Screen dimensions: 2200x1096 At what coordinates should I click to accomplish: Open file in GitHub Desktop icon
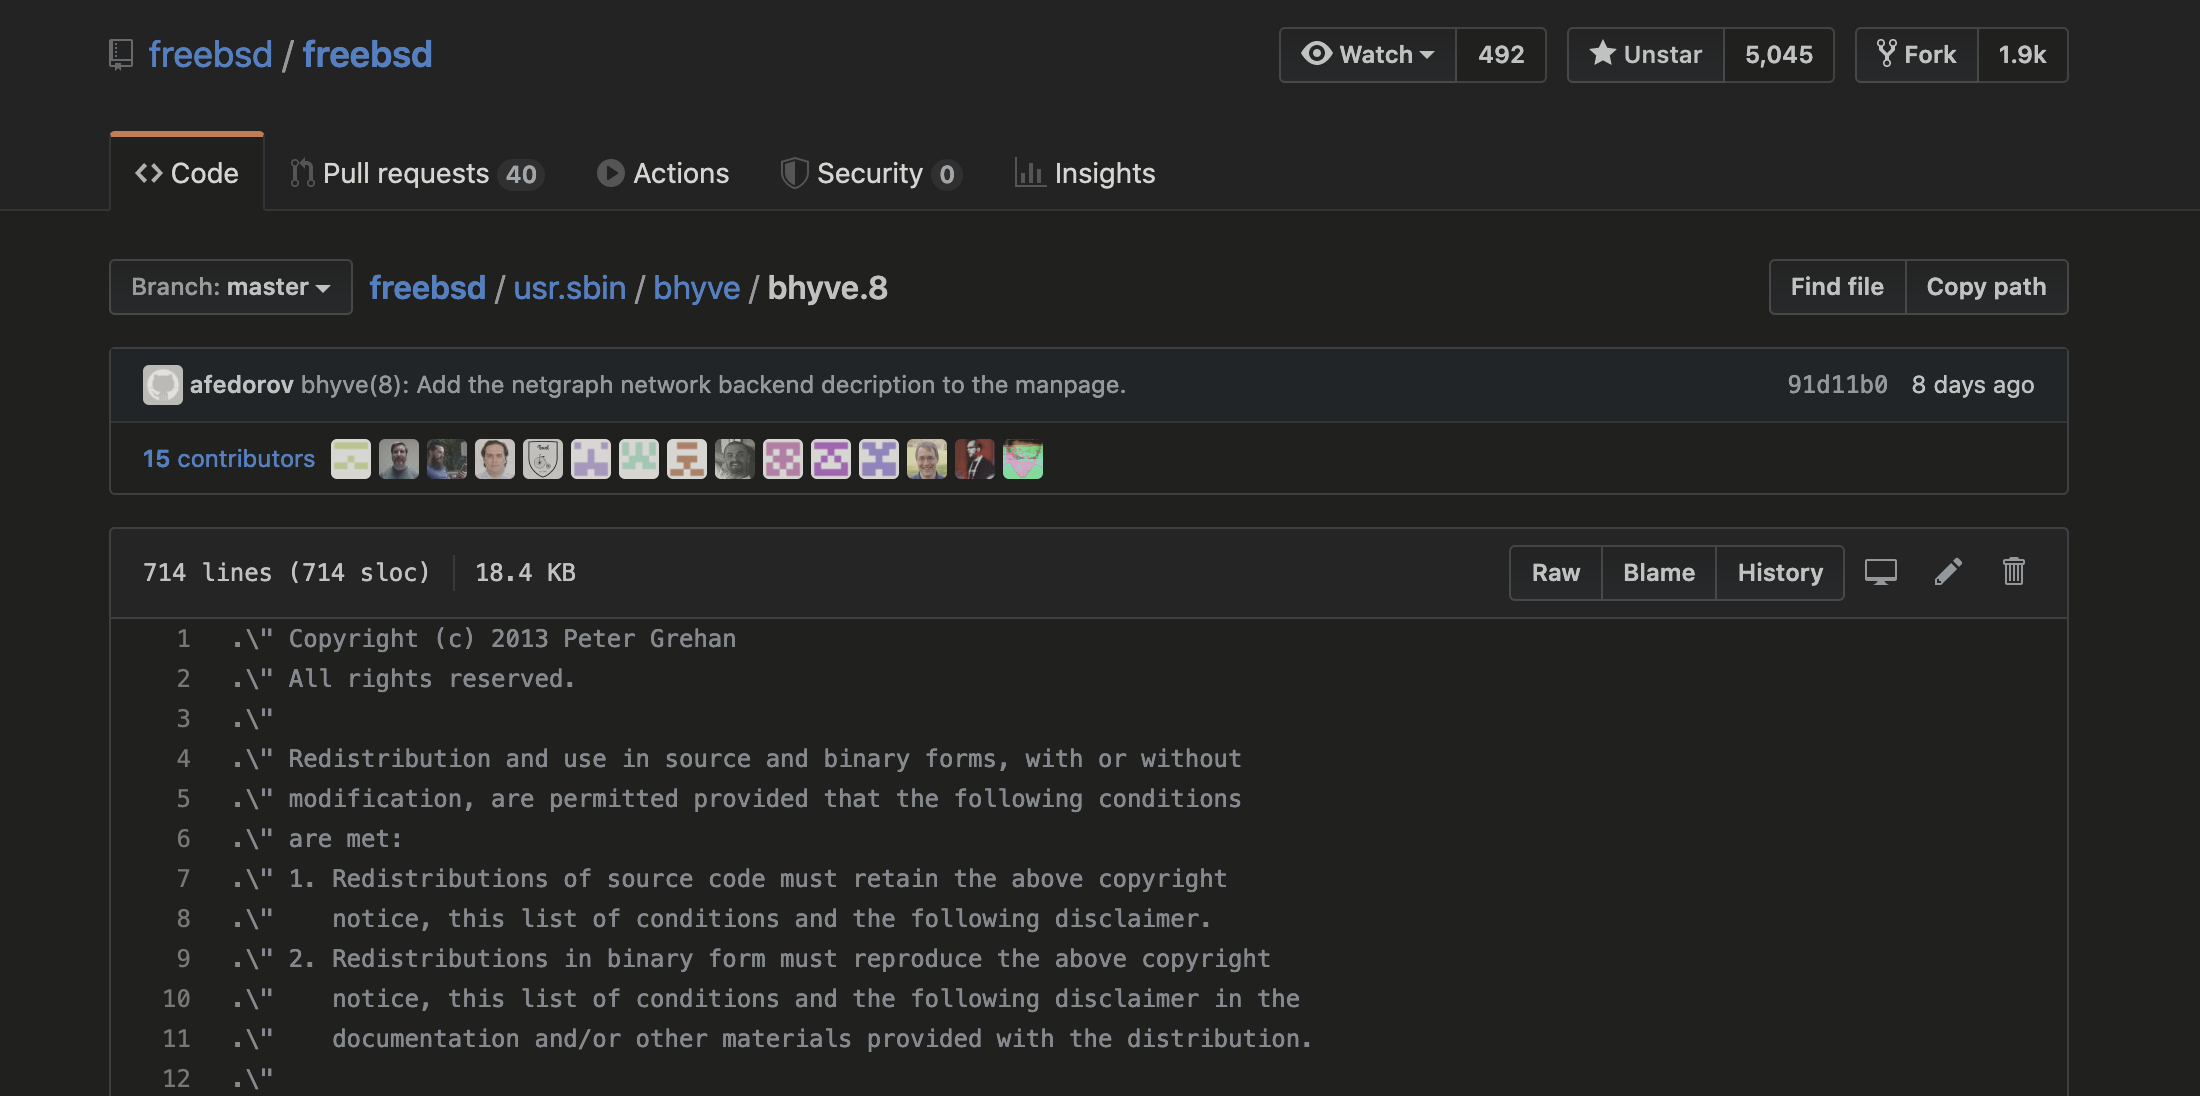(1880, 572)
